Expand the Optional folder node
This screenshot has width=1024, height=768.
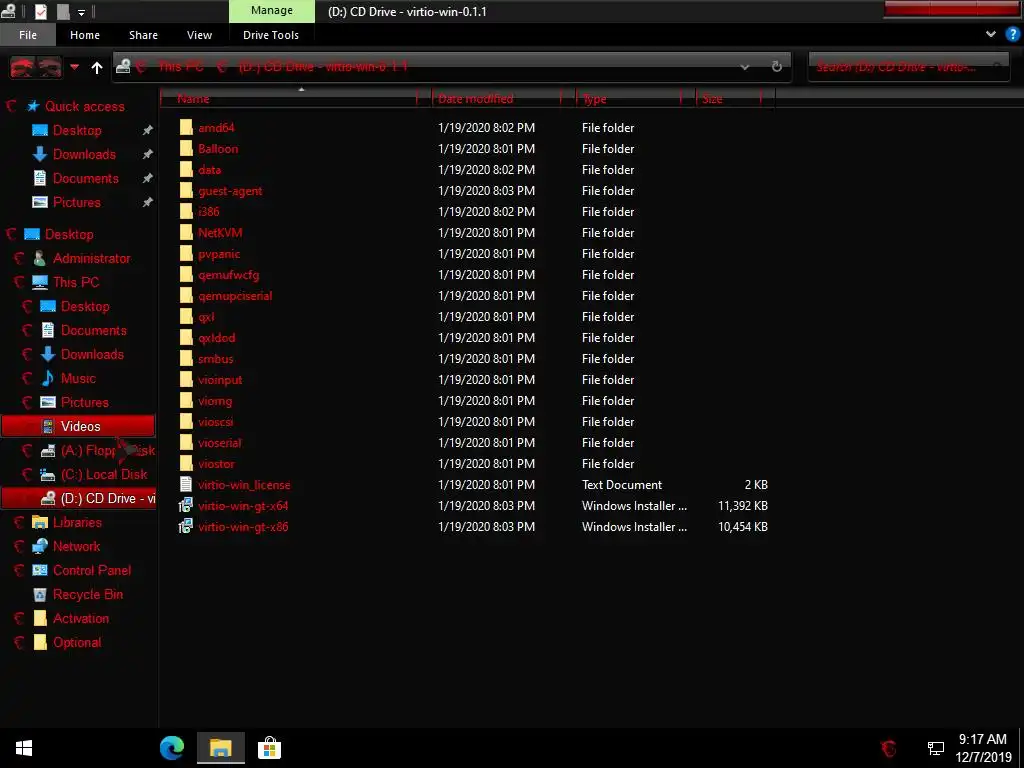[x=19, y=643]
